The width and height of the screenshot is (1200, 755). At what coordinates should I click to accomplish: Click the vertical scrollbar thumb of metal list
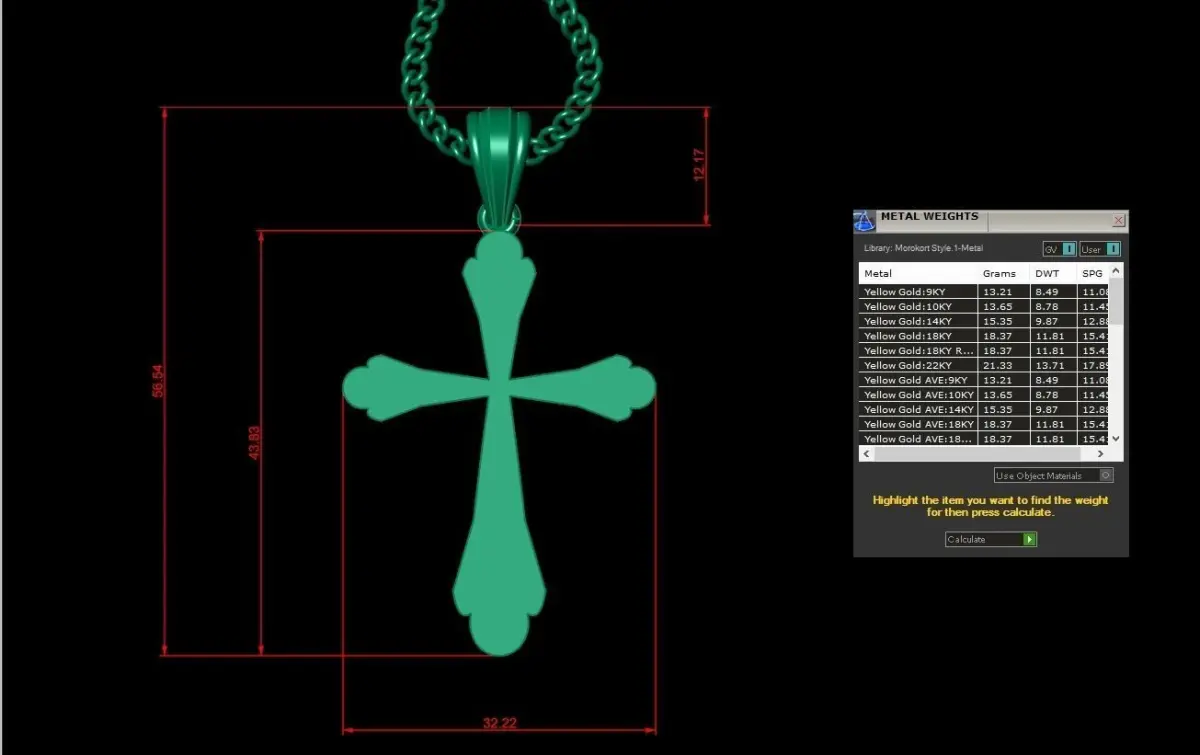point(1117,301)
